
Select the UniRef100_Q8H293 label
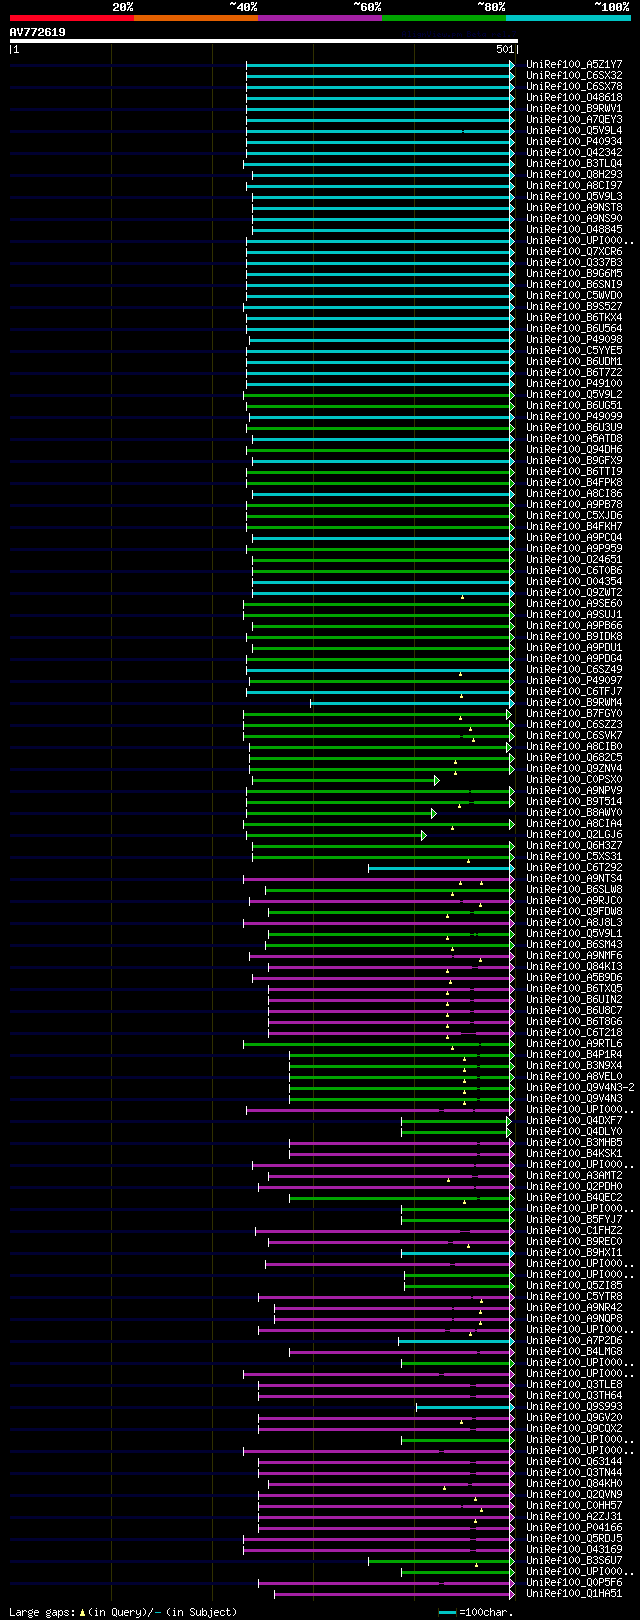(574, 175)
